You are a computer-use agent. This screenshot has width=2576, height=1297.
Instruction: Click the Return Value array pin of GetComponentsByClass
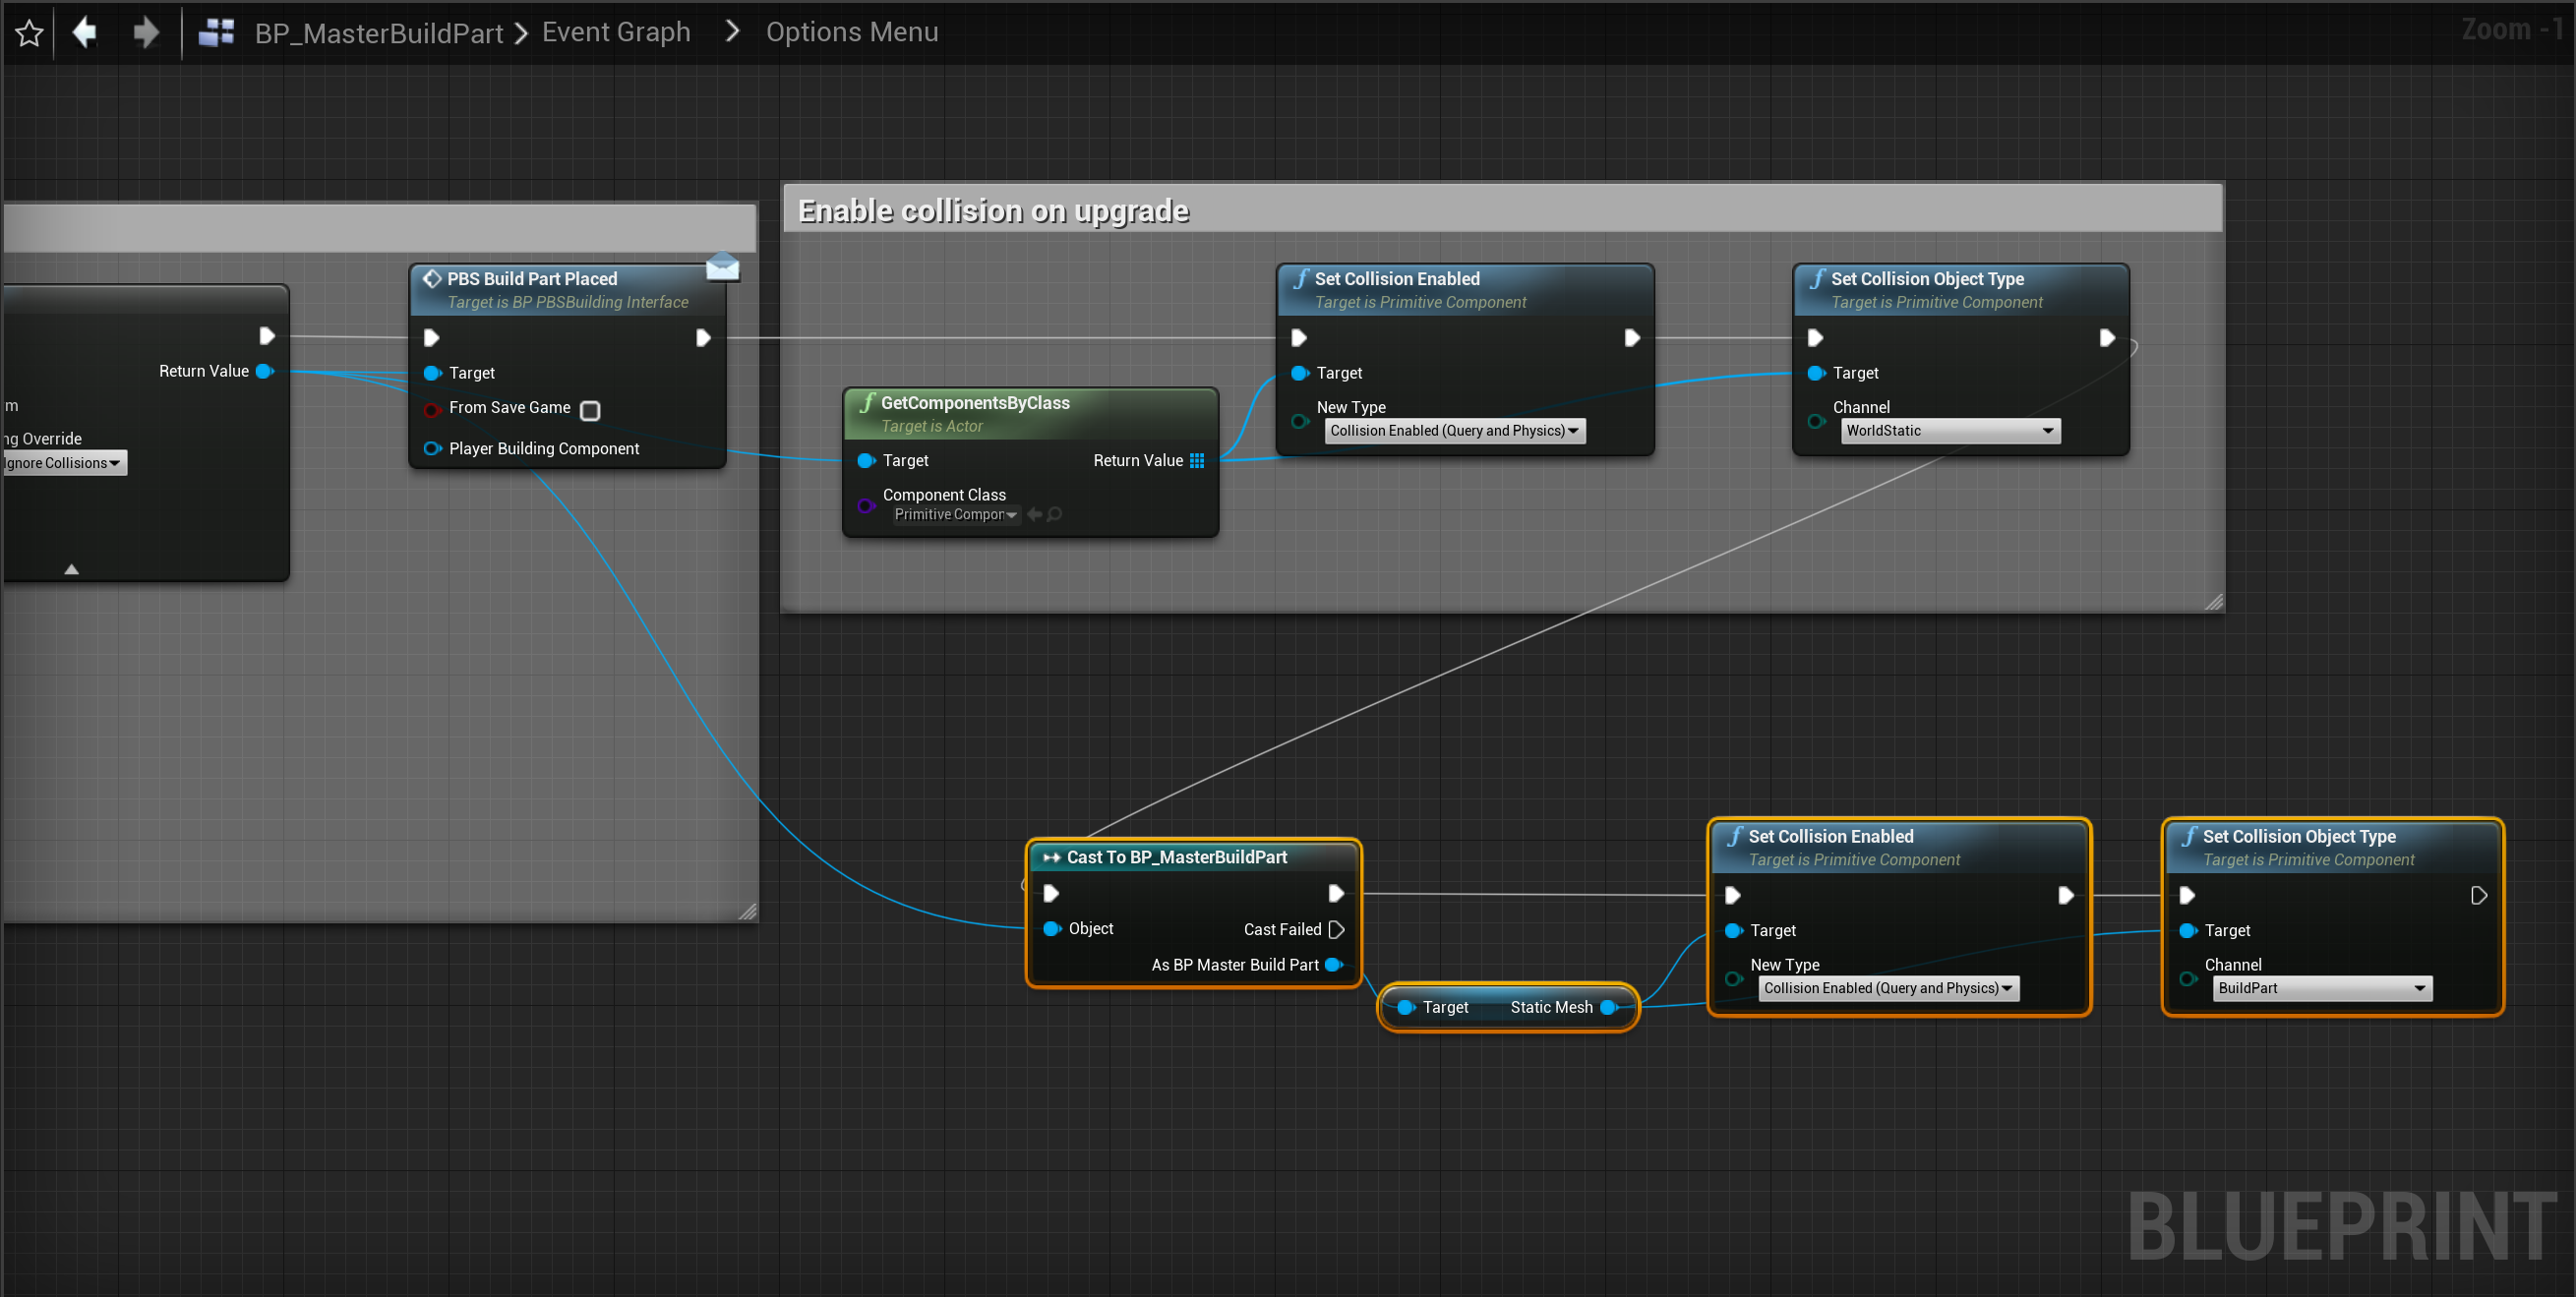[x=1197, y=461]
